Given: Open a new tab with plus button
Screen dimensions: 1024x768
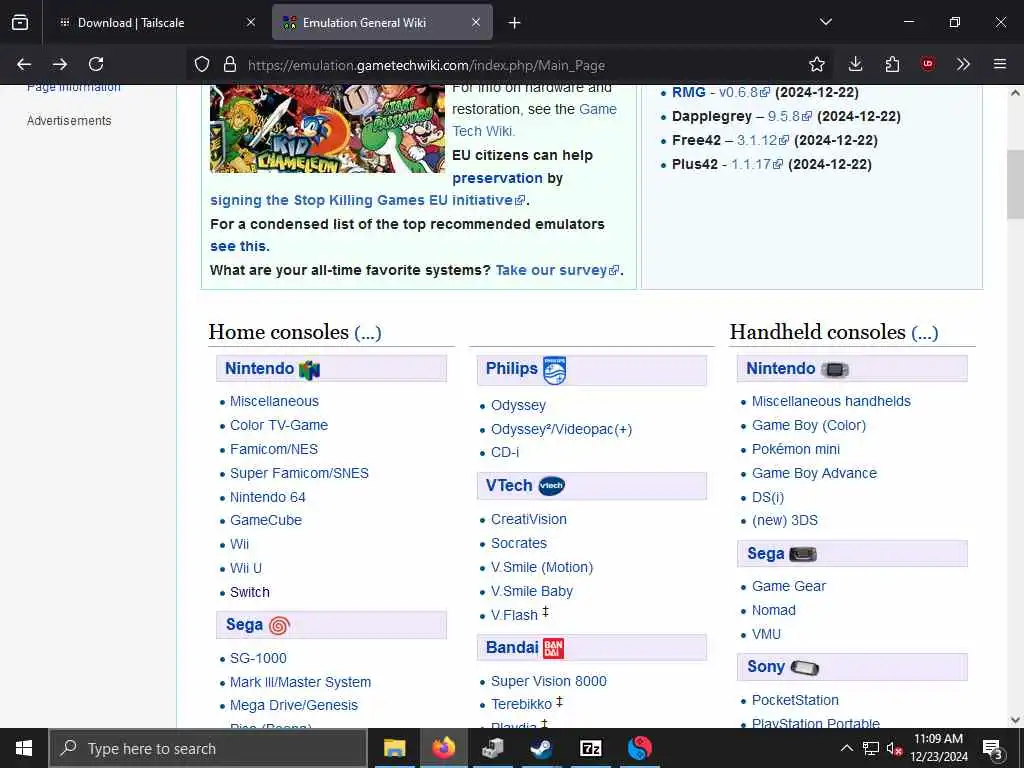Looking at the screenshot, I should click(x=515, y=23).
